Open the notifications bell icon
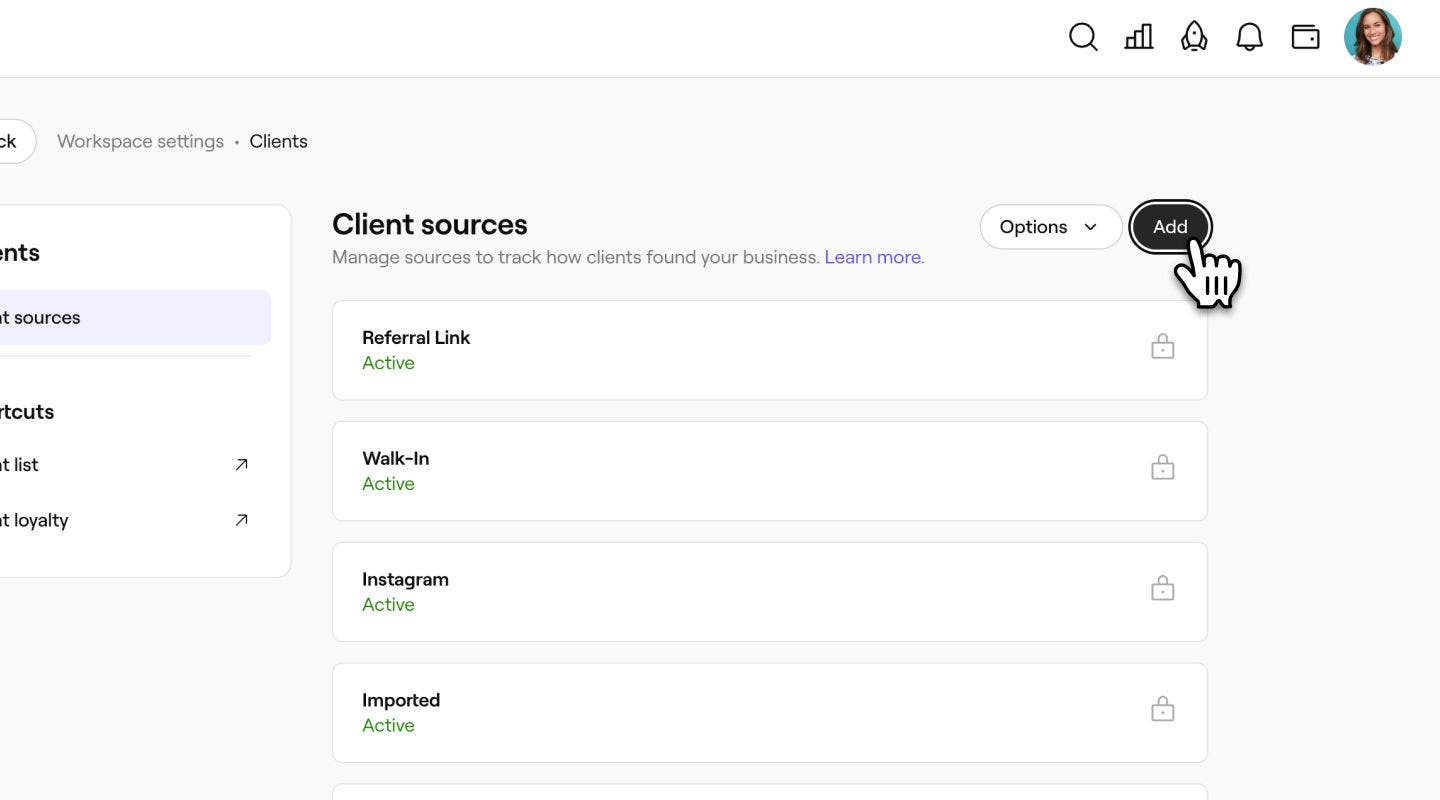The height and width of the screenshot is (800, 1440). [1250, 37]
